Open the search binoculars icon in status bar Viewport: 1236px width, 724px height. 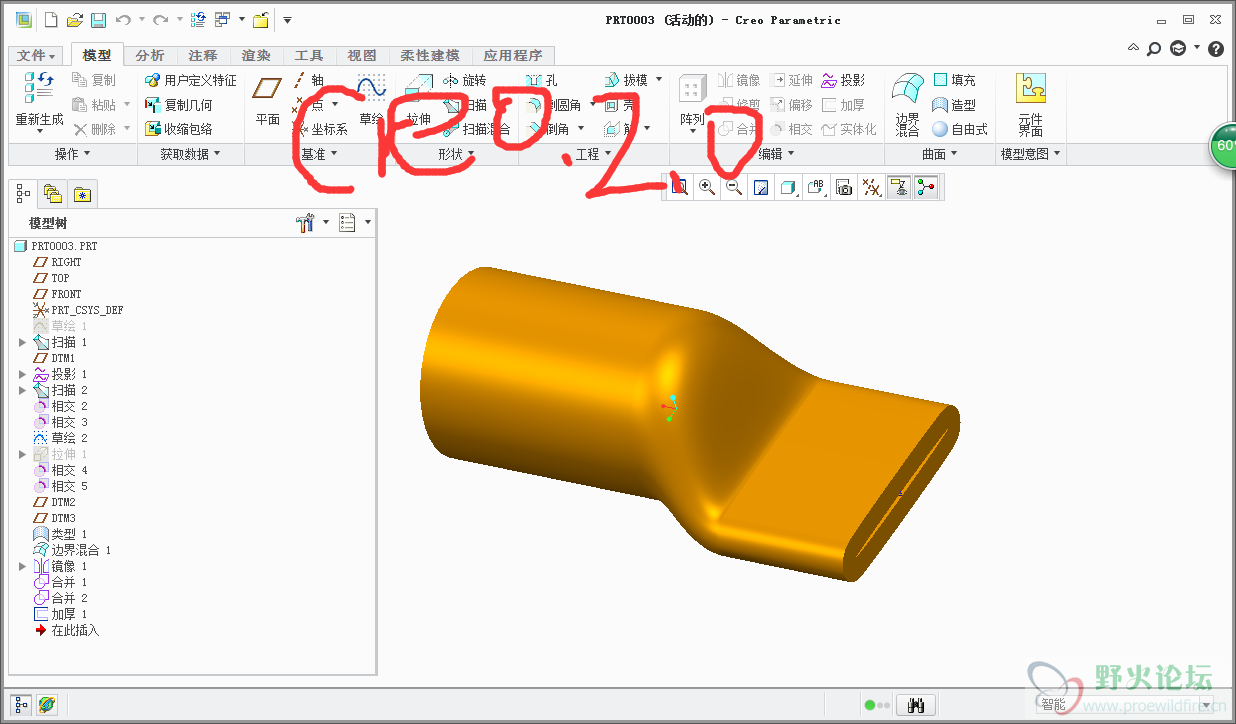coord(915,705)
